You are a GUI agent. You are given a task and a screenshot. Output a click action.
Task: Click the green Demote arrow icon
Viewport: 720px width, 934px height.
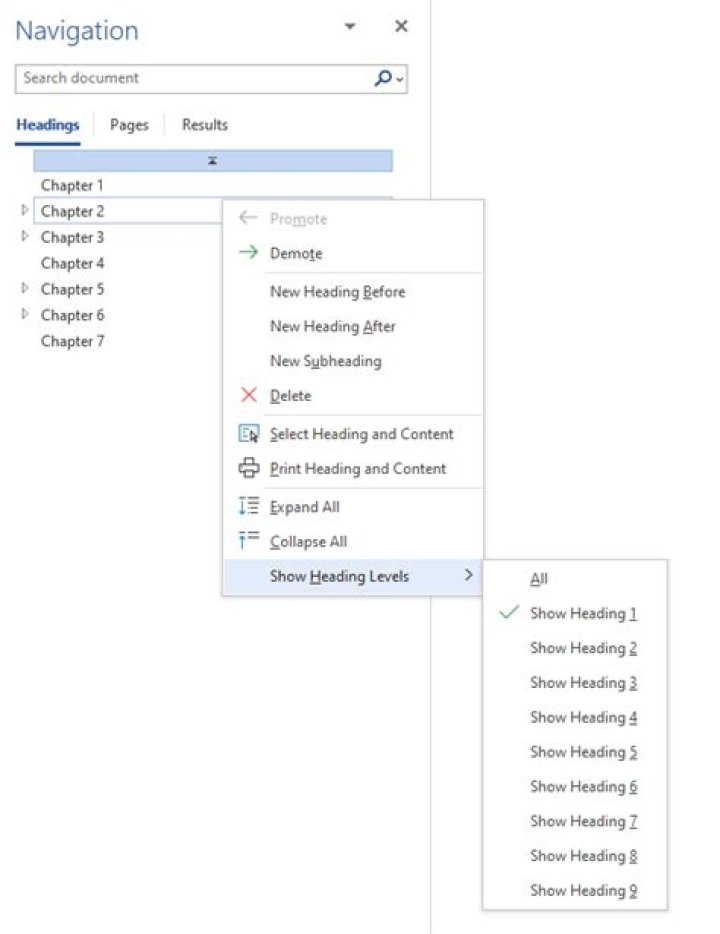click(249, 253)
